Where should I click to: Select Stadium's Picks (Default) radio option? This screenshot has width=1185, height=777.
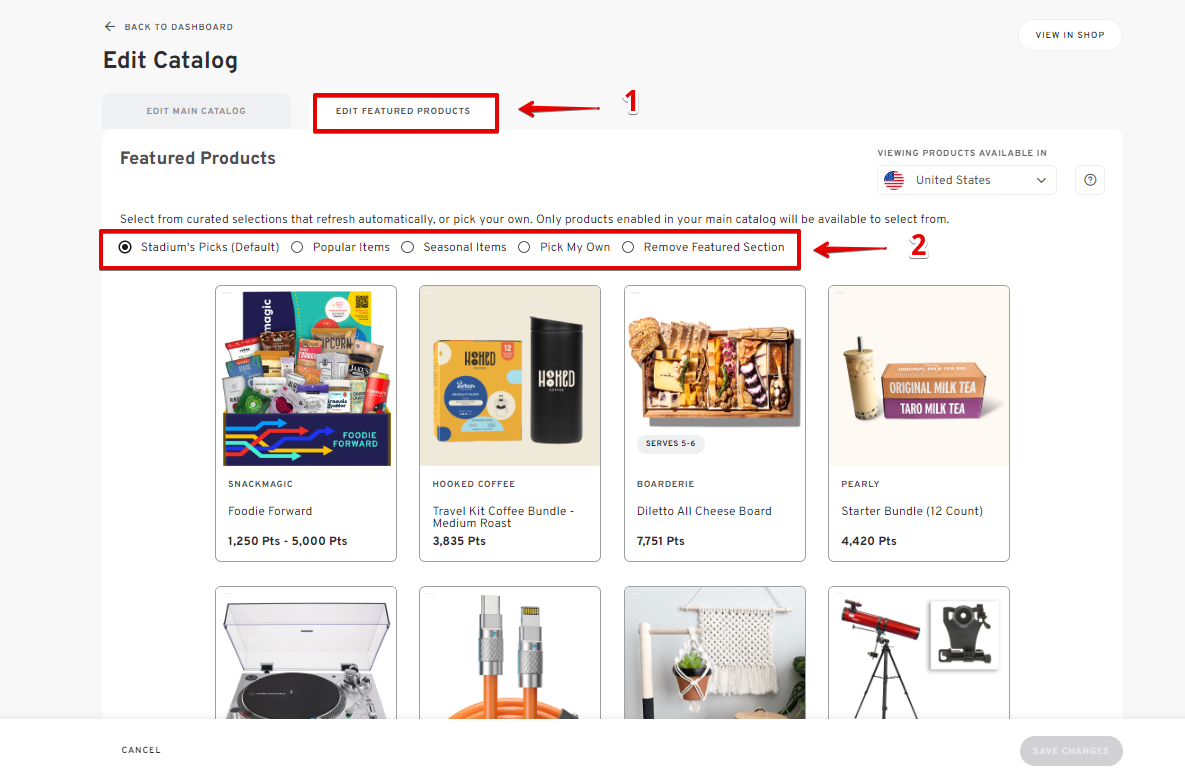pyautogui.click(x=126, y=247)
